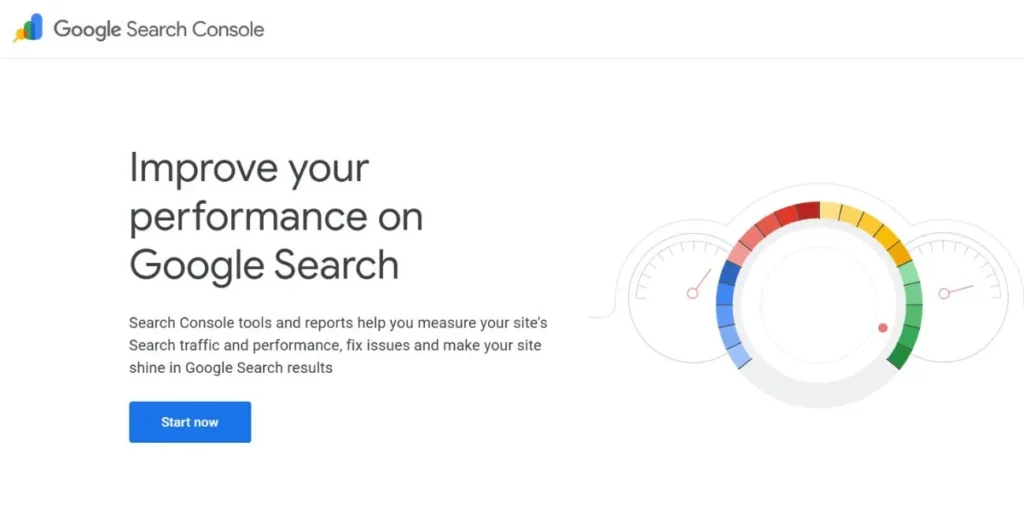Image resolution: width=1024 pixels, height=512 pixels.
Task: Open the Google Search Console header title
Action: click(159, 29)
